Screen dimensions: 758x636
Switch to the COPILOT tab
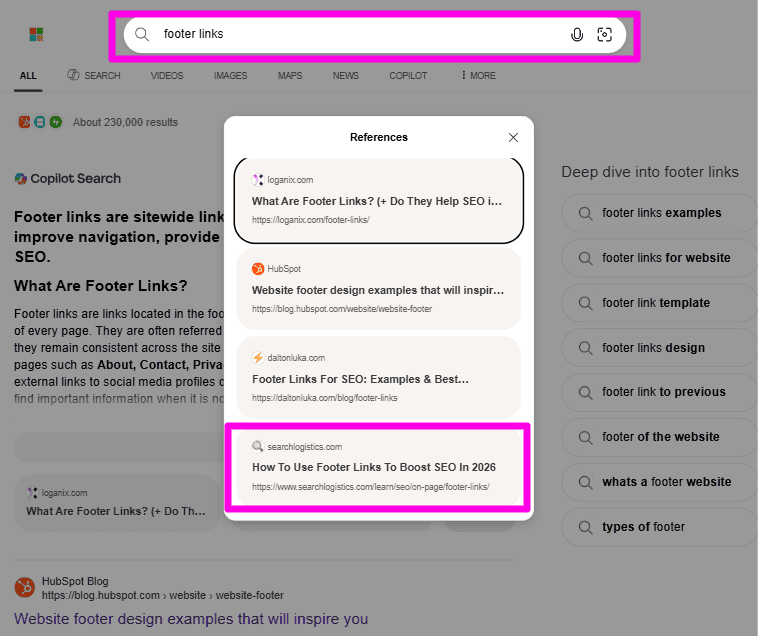click(408, 76)
